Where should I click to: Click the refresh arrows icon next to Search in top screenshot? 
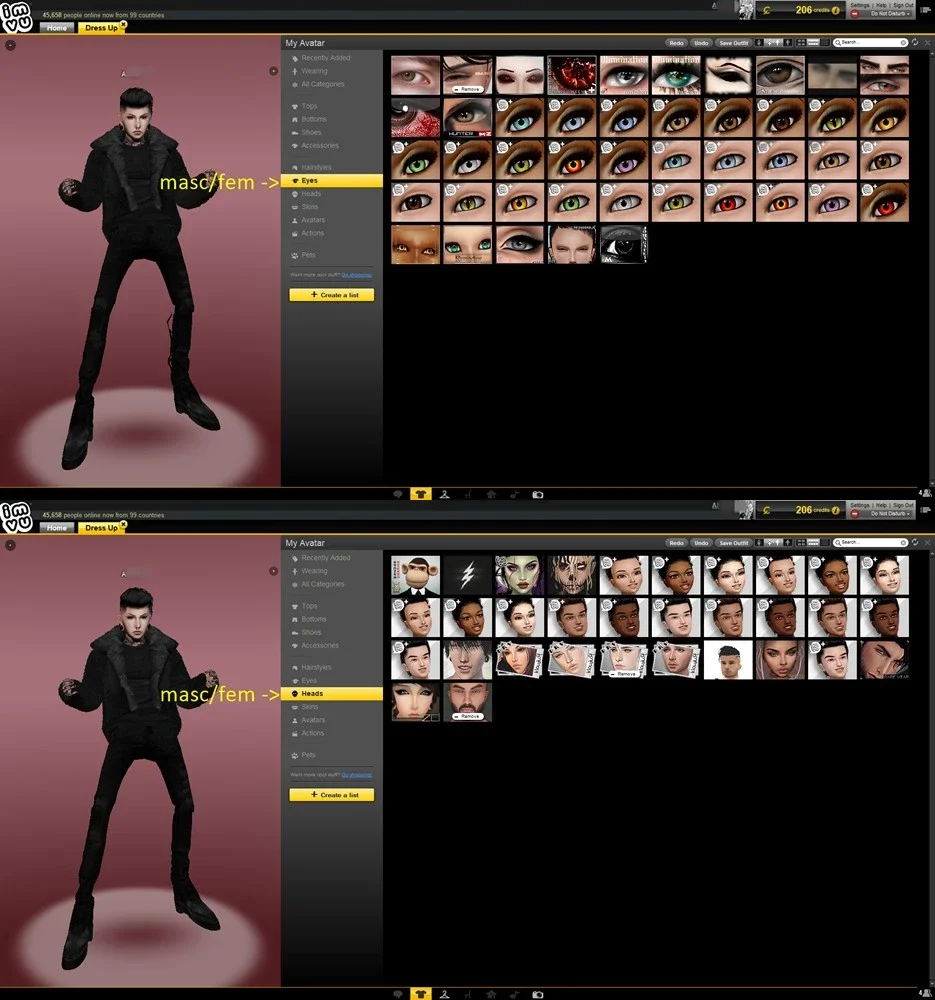point(915,42)
